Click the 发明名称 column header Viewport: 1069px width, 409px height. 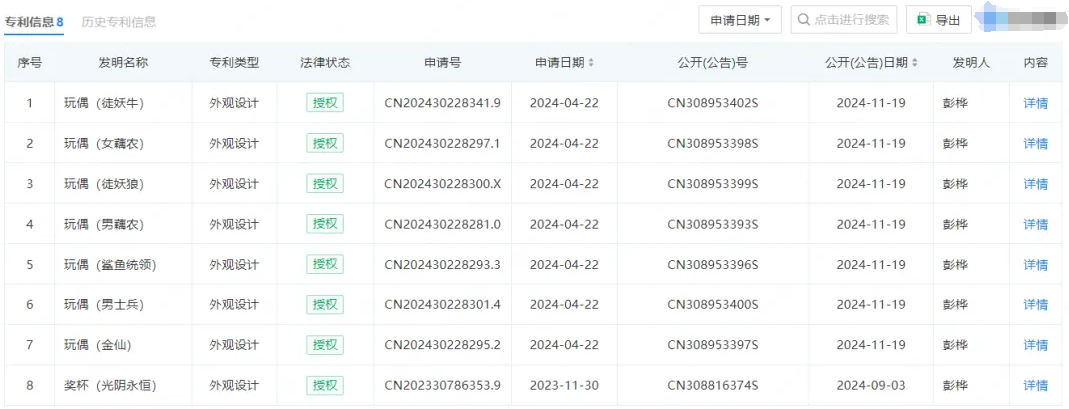(123, 63)
